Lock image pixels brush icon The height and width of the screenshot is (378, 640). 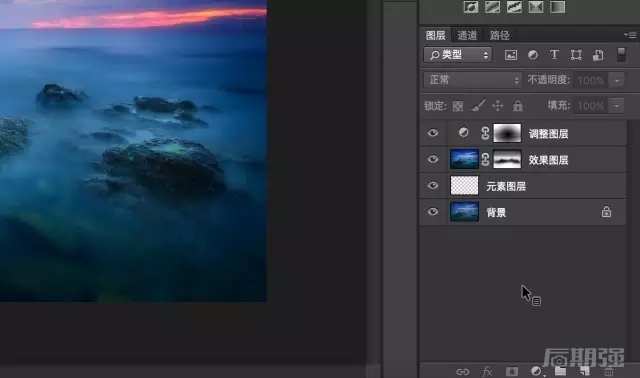(478, 106)
